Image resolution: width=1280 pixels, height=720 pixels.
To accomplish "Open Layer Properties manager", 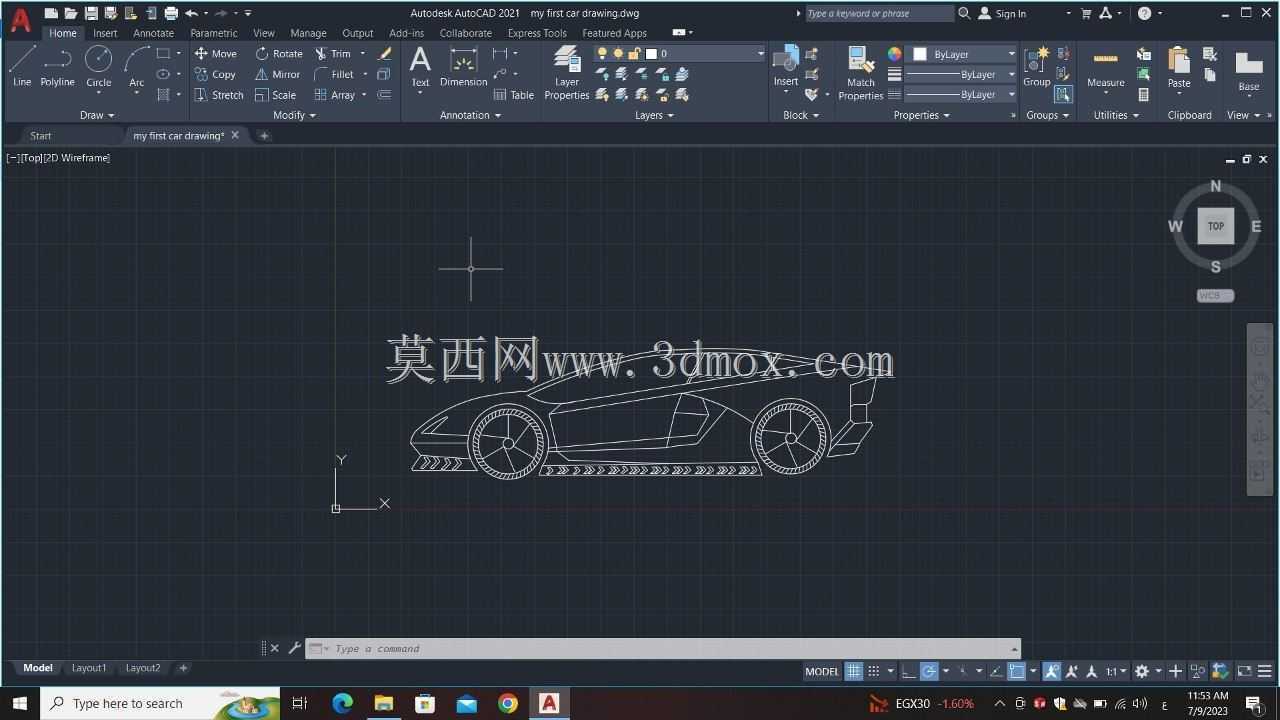I will click(567, 72).
